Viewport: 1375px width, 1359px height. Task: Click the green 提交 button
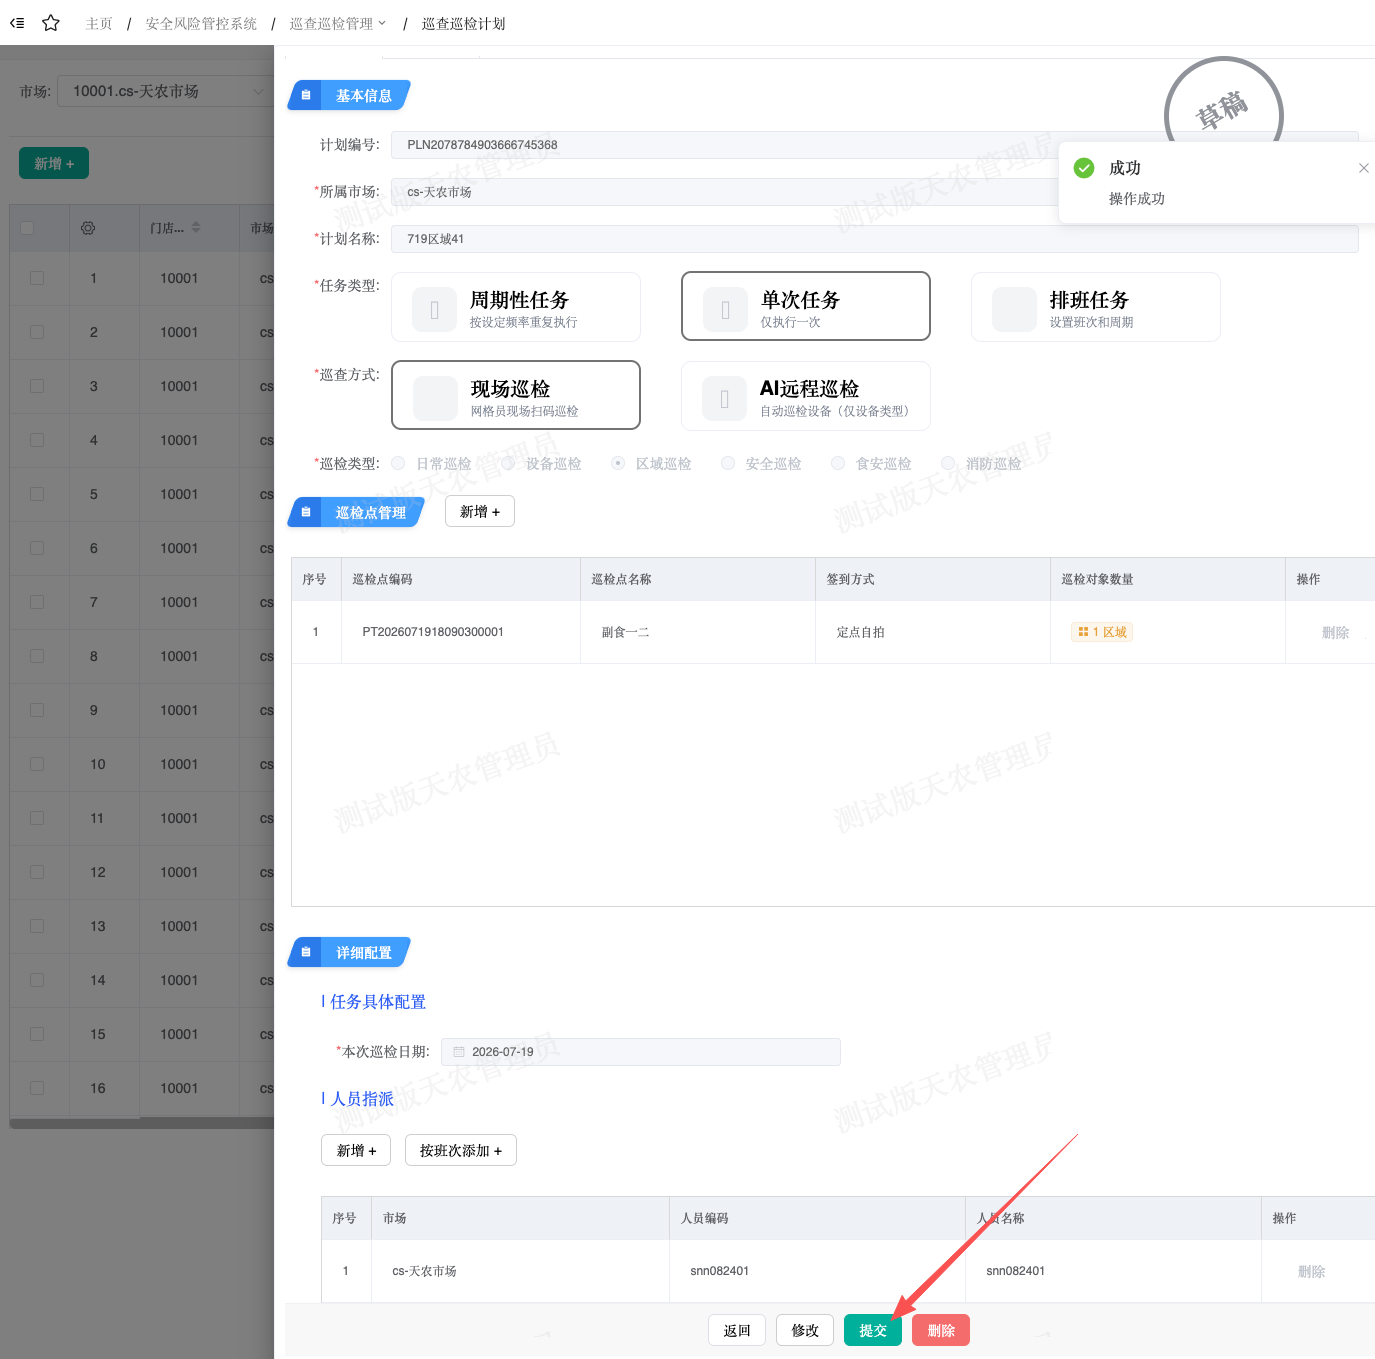tap(873, 1330)
